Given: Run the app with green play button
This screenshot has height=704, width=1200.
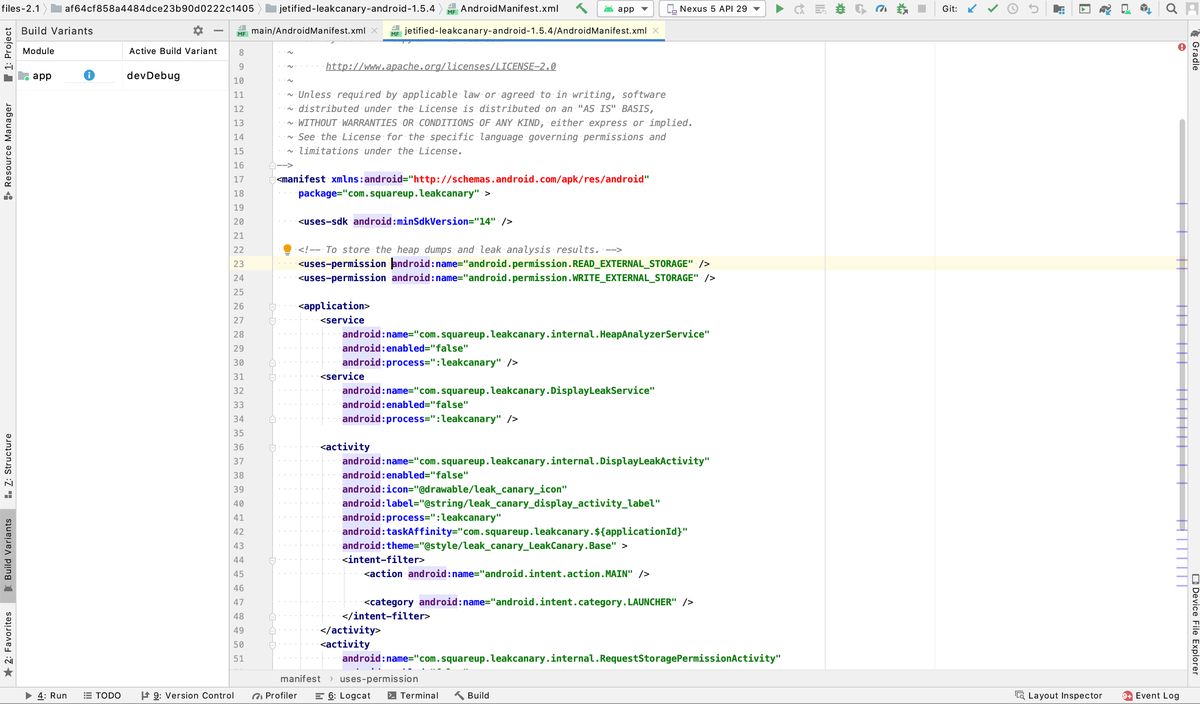Looking at the screenshot, I should coord(780,9).
